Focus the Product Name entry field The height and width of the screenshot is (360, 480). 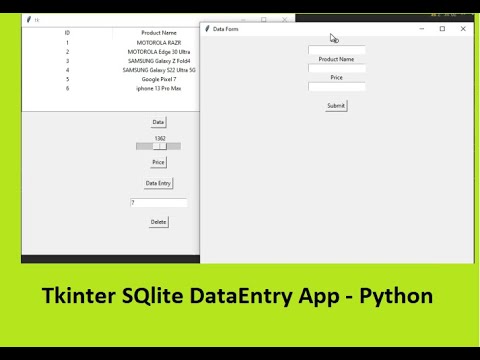pyautogui.click(x=337, y=68)
